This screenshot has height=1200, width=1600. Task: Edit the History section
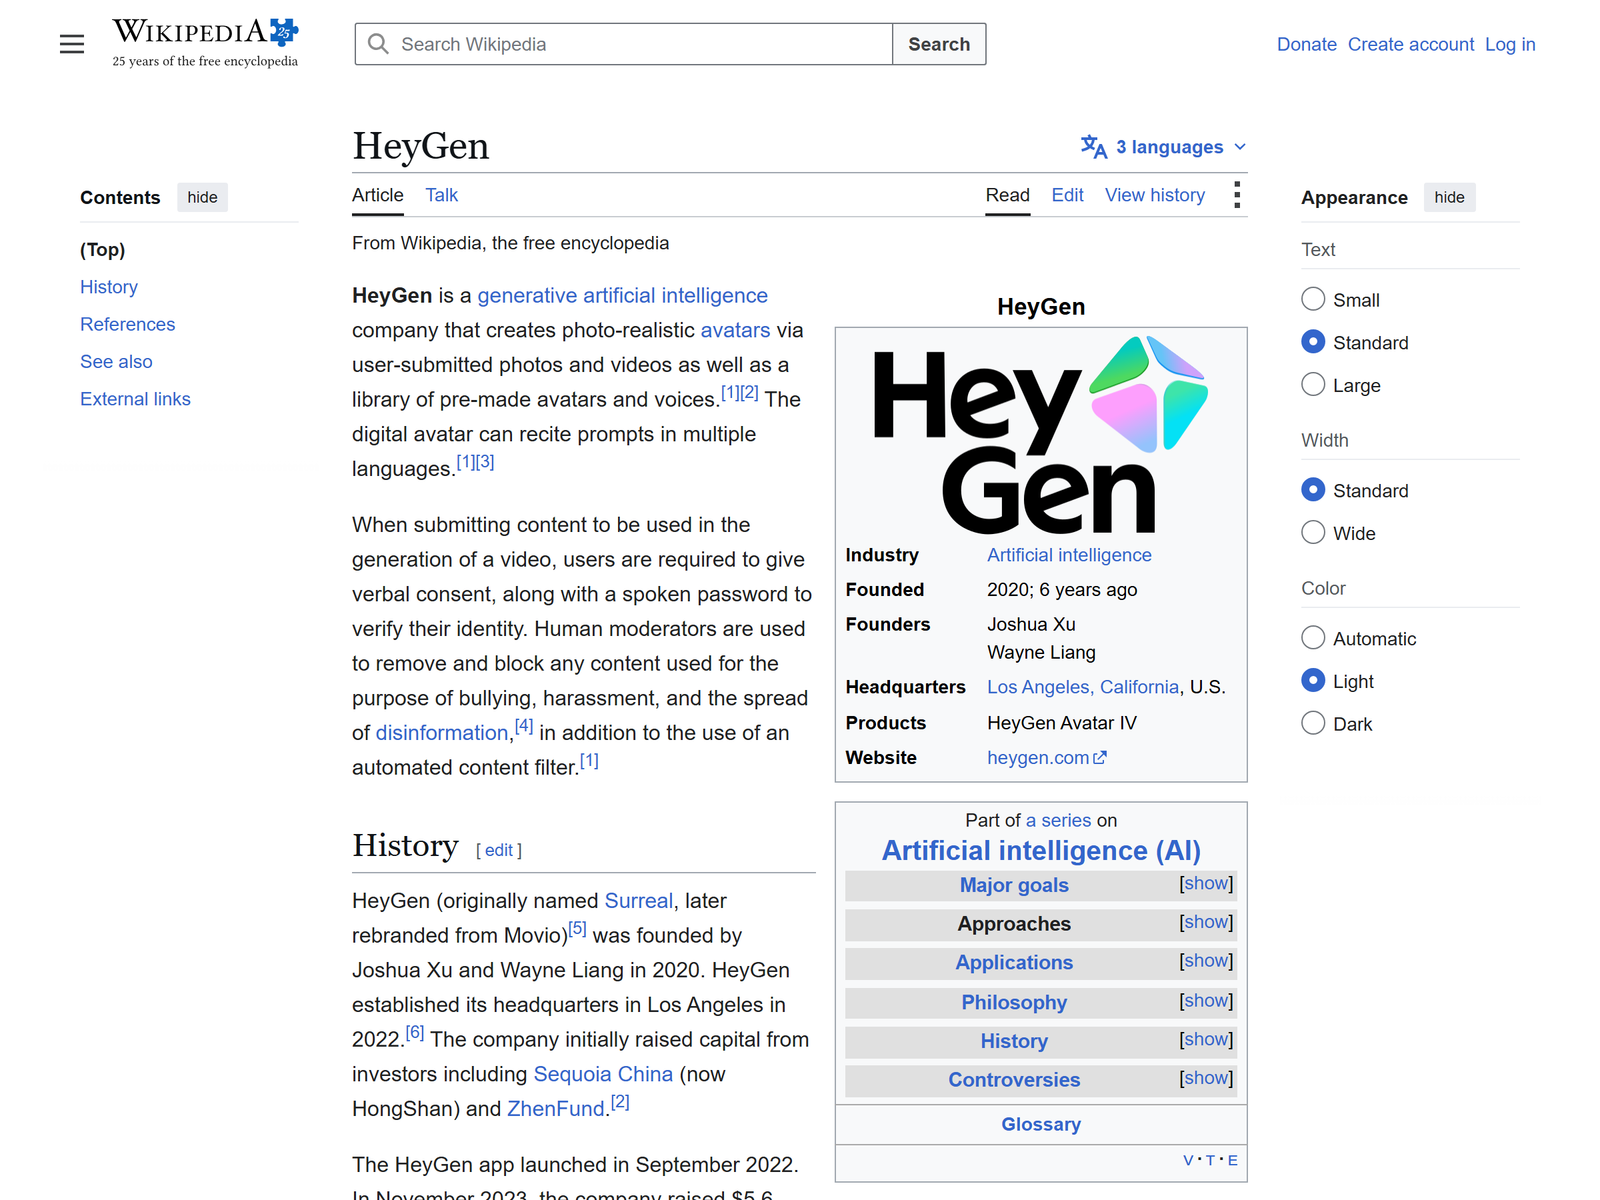point(499,850)
